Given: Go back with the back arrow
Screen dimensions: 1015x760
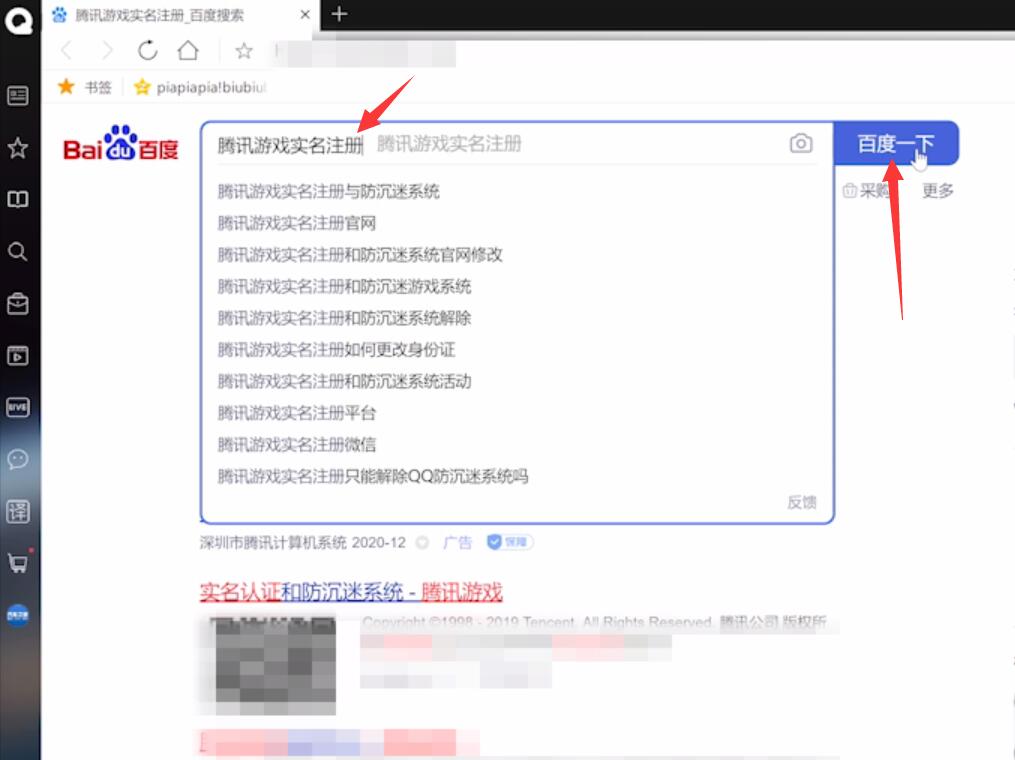Looking at the screenshot, I should point(67,50).
